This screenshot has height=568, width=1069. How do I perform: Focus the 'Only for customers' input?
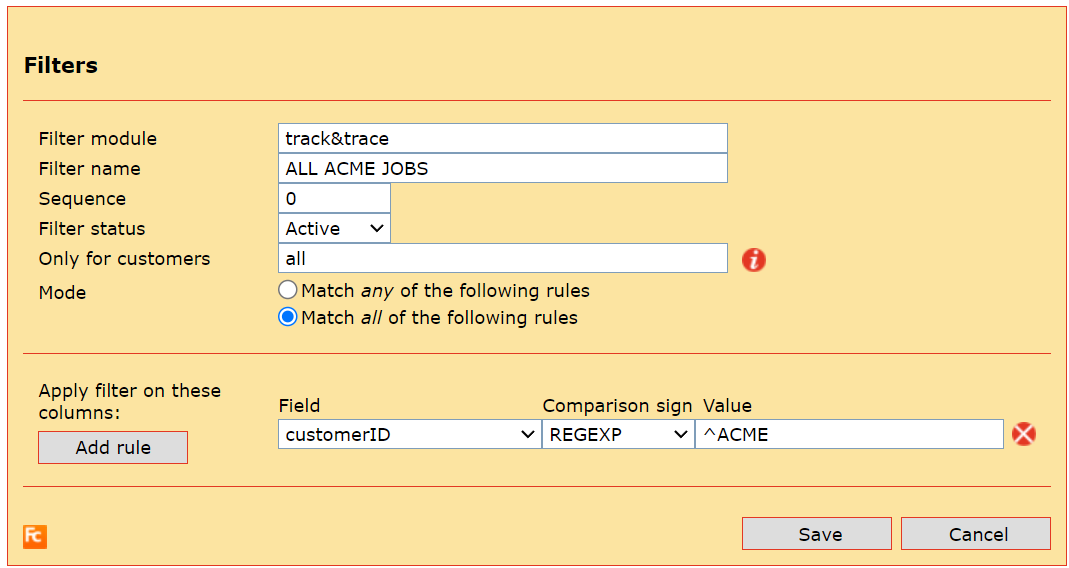(502, 259)
